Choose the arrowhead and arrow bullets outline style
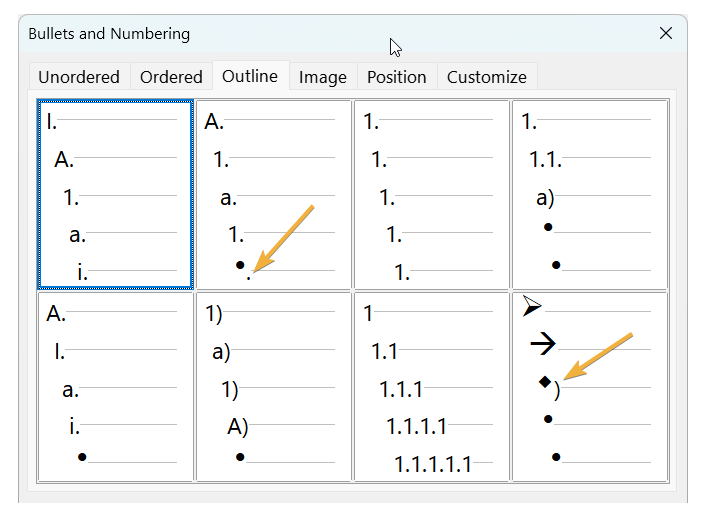The width and height of the screenshot is (711, 521). pyautogui.click(x=590, y=387)
